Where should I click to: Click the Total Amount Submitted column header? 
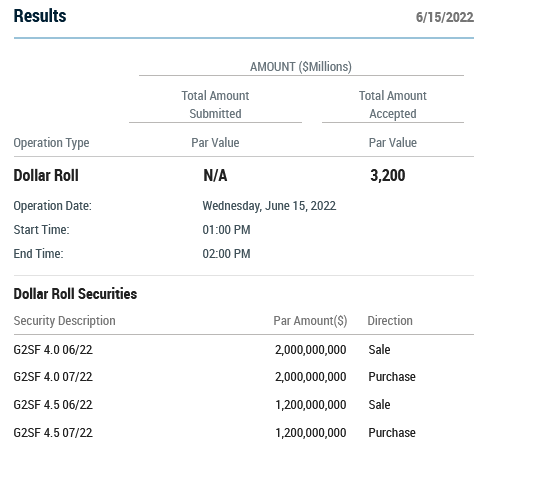pyautogui.click(x=215, y=105)
